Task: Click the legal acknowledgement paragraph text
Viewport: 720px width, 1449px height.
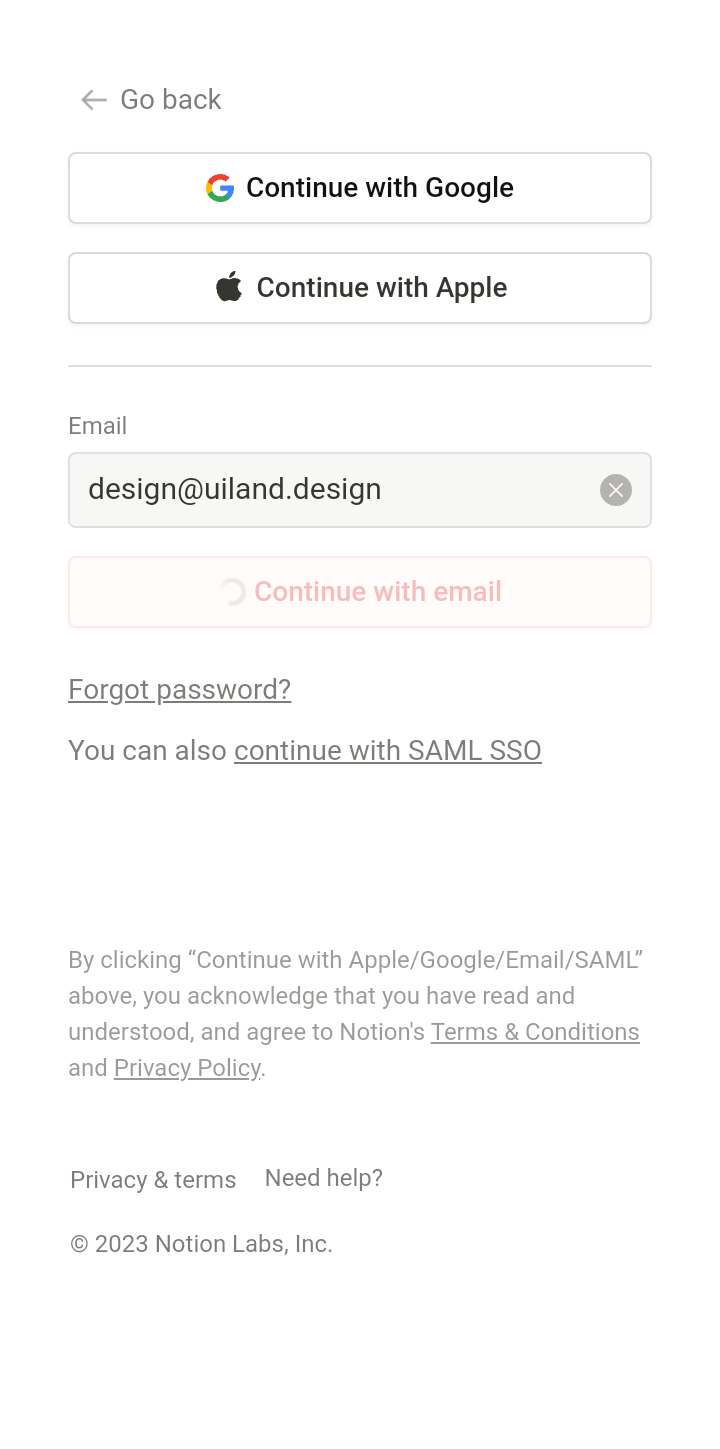Action: [x=356, y=1014]
